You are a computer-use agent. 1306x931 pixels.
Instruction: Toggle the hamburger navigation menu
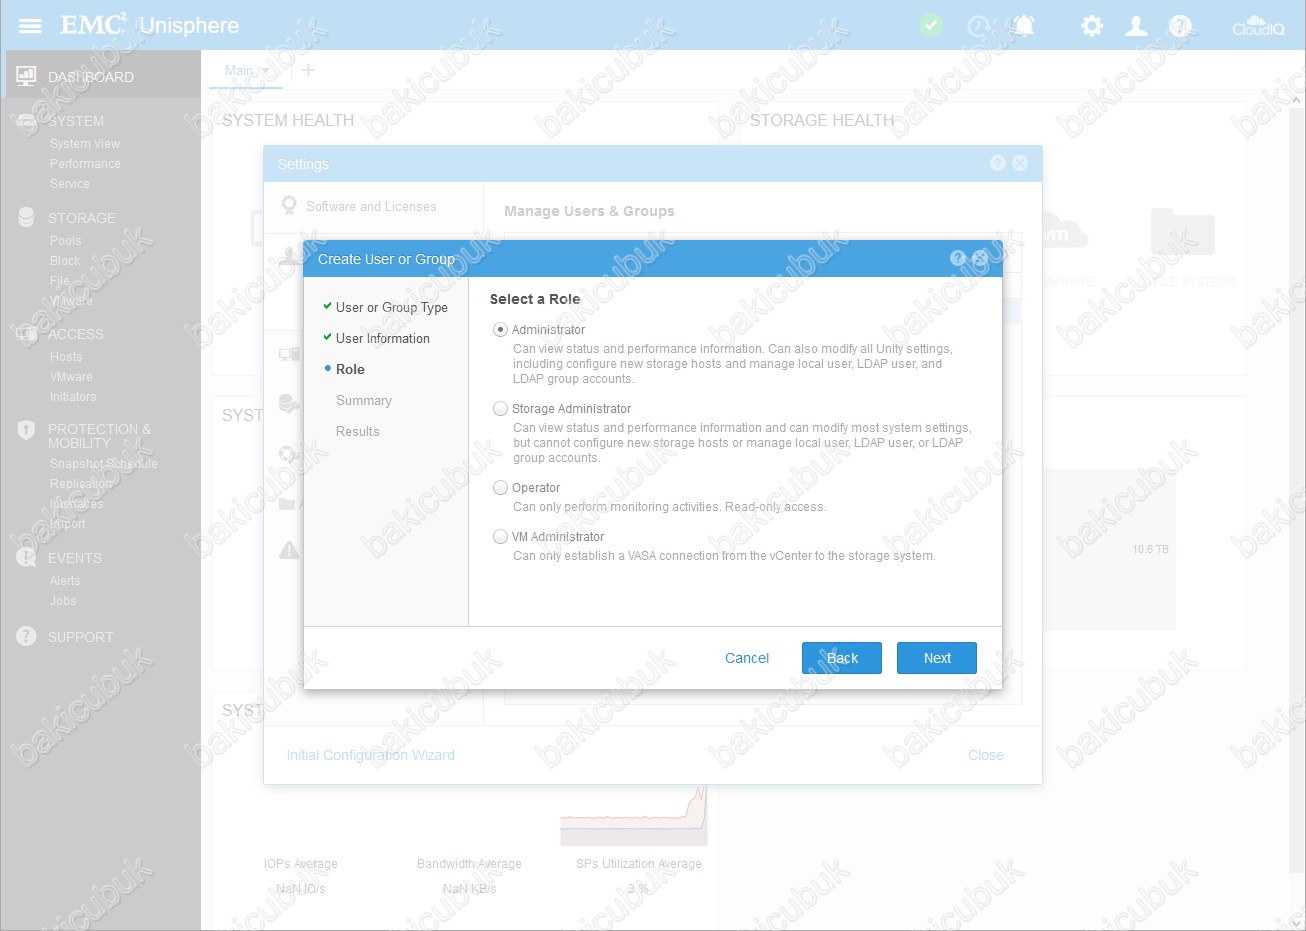point(31,26)
